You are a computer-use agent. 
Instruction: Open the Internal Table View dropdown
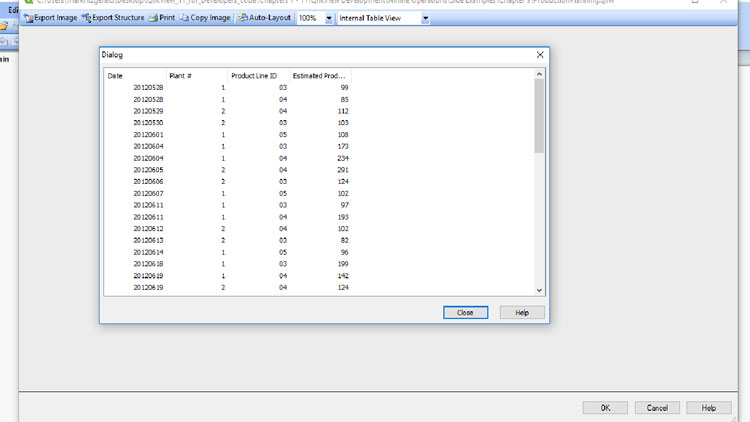[x=425, y=18]
